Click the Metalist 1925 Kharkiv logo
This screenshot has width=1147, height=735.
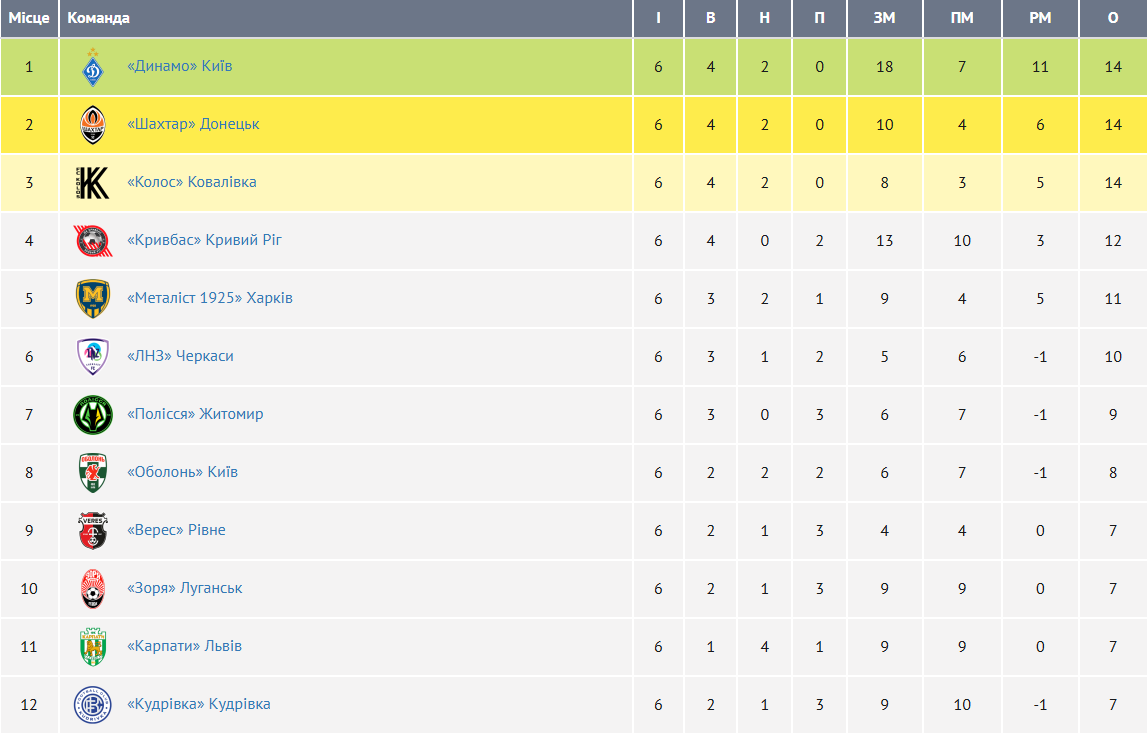pyautogui.click(x=92, y=299)
